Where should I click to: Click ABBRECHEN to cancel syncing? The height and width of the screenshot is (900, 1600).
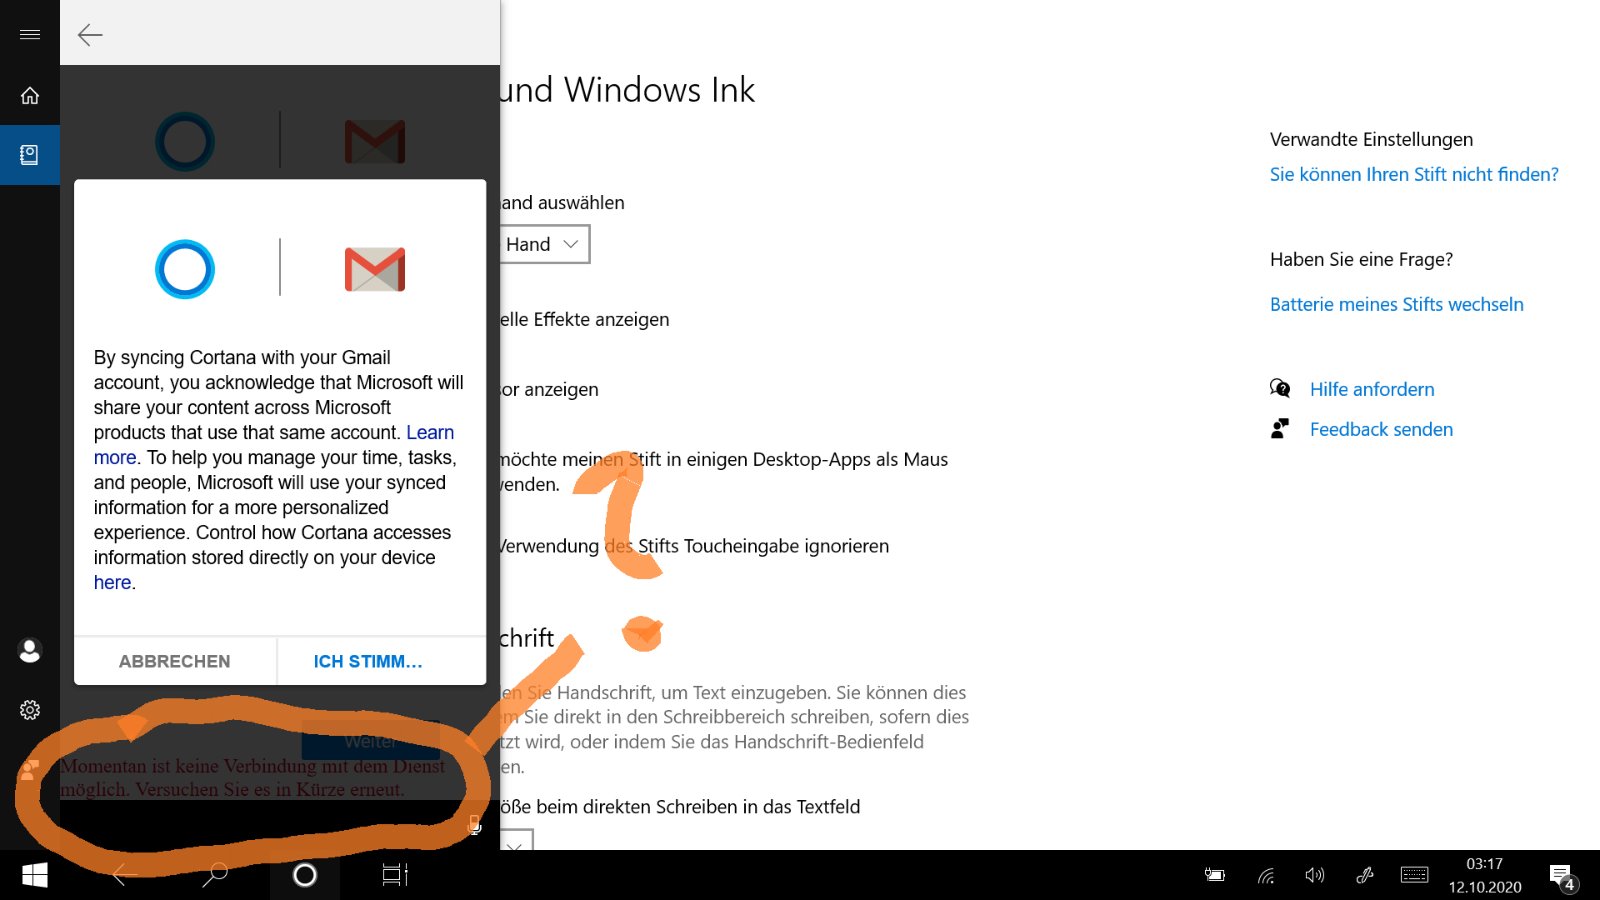pos(175,661)
